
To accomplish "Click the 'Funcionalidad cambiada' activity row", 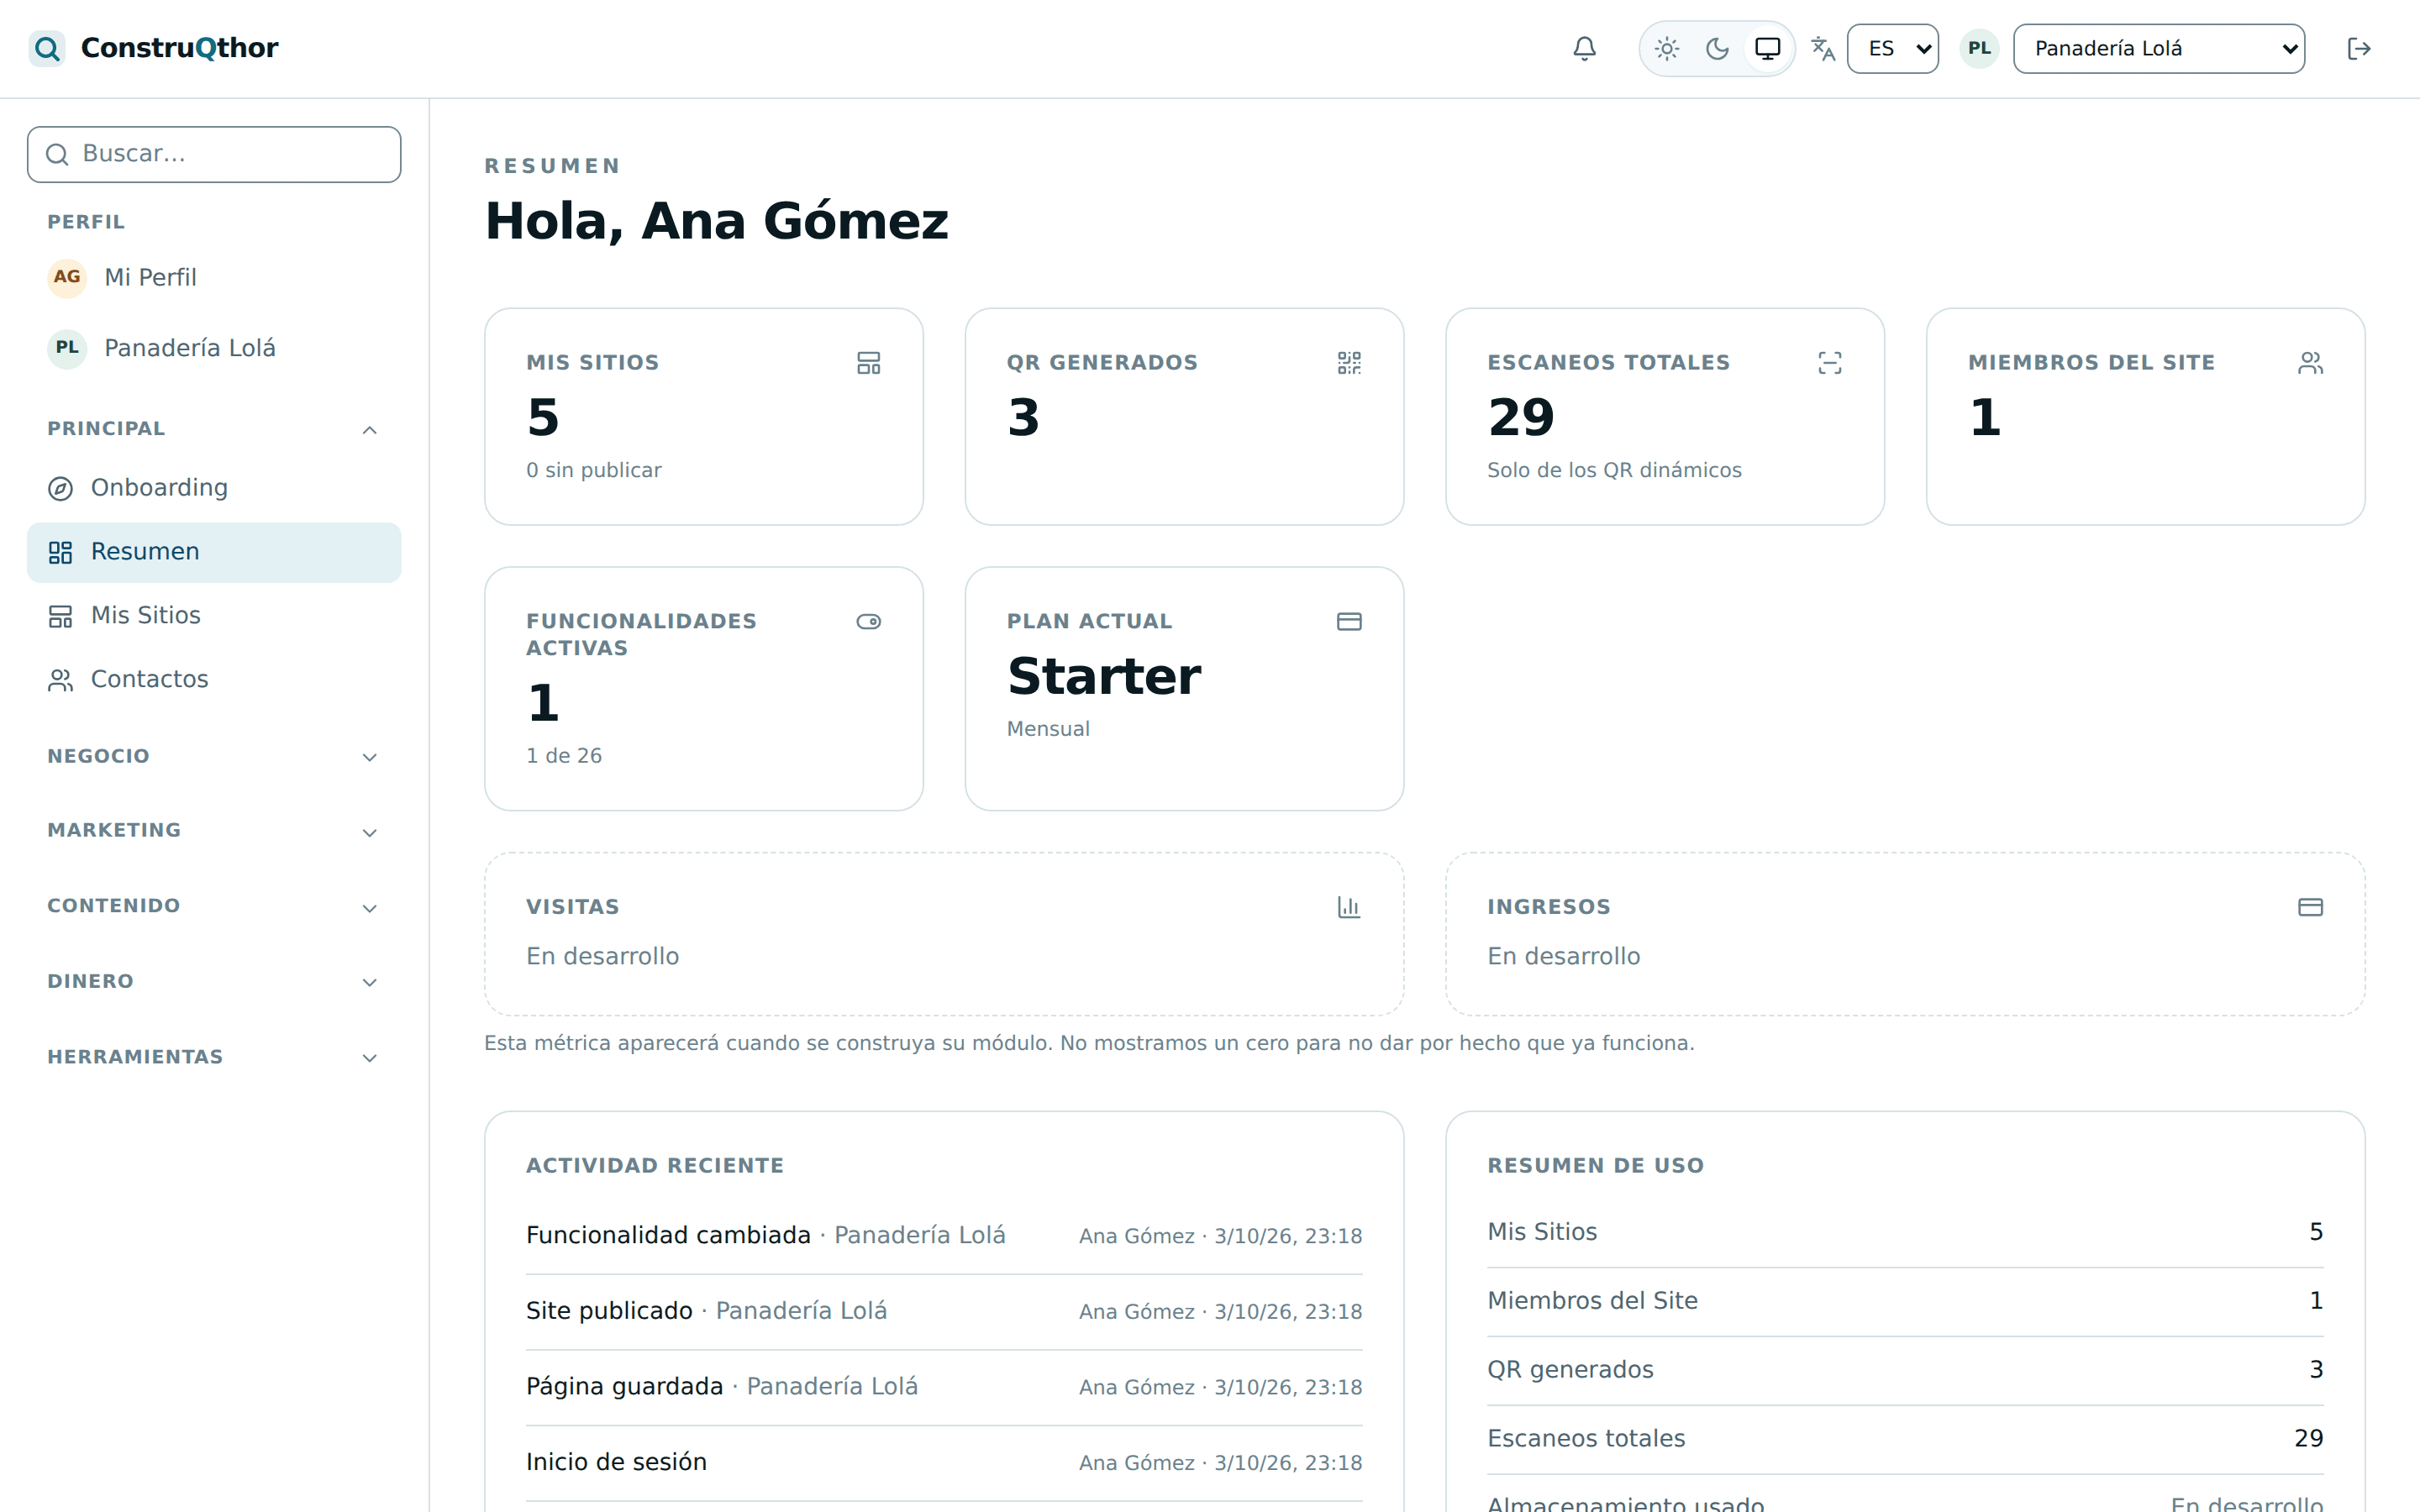I will 944,1236.
